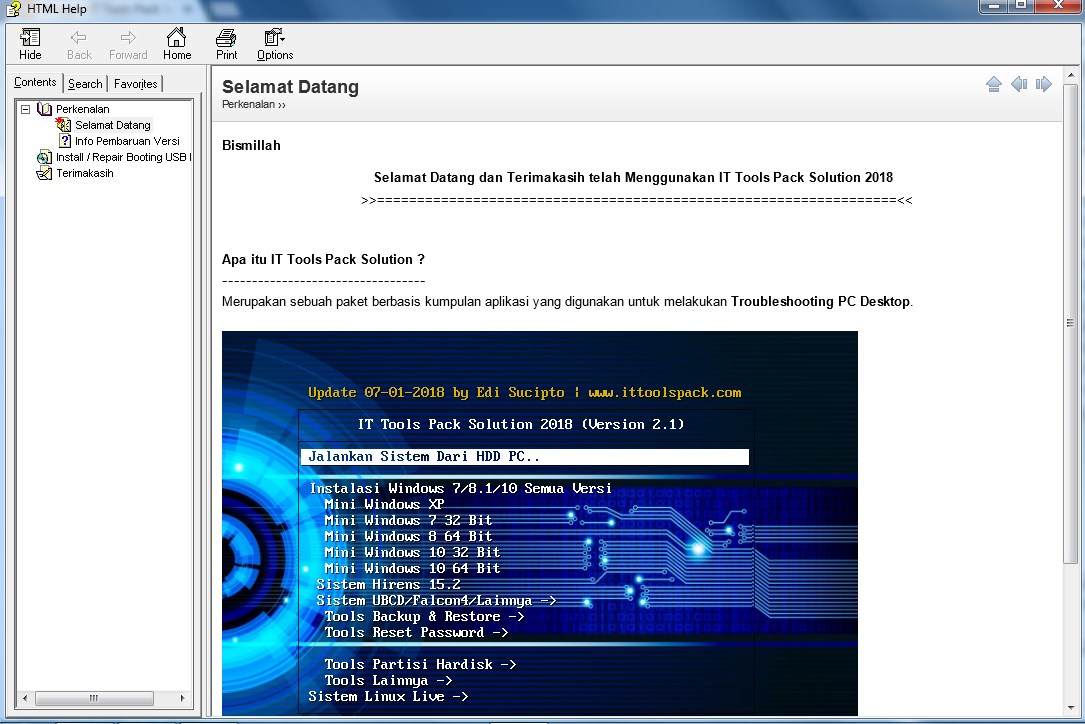
Task: Select the Perkenalan book icon
Action: click(44, 109)
